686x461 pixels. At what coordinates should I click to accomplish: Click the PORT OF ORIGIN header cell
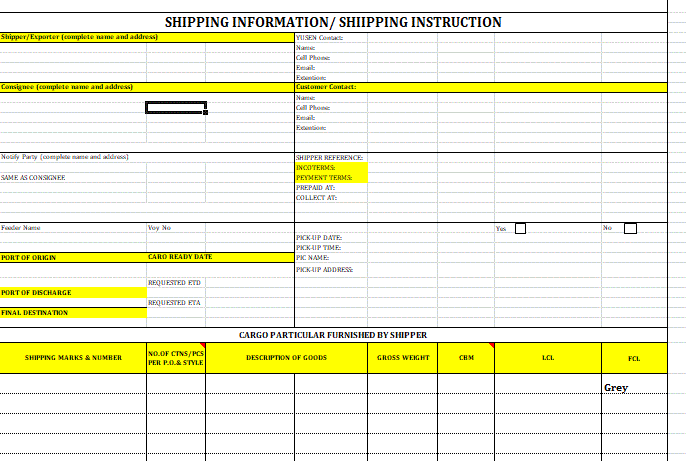point(74,258)
